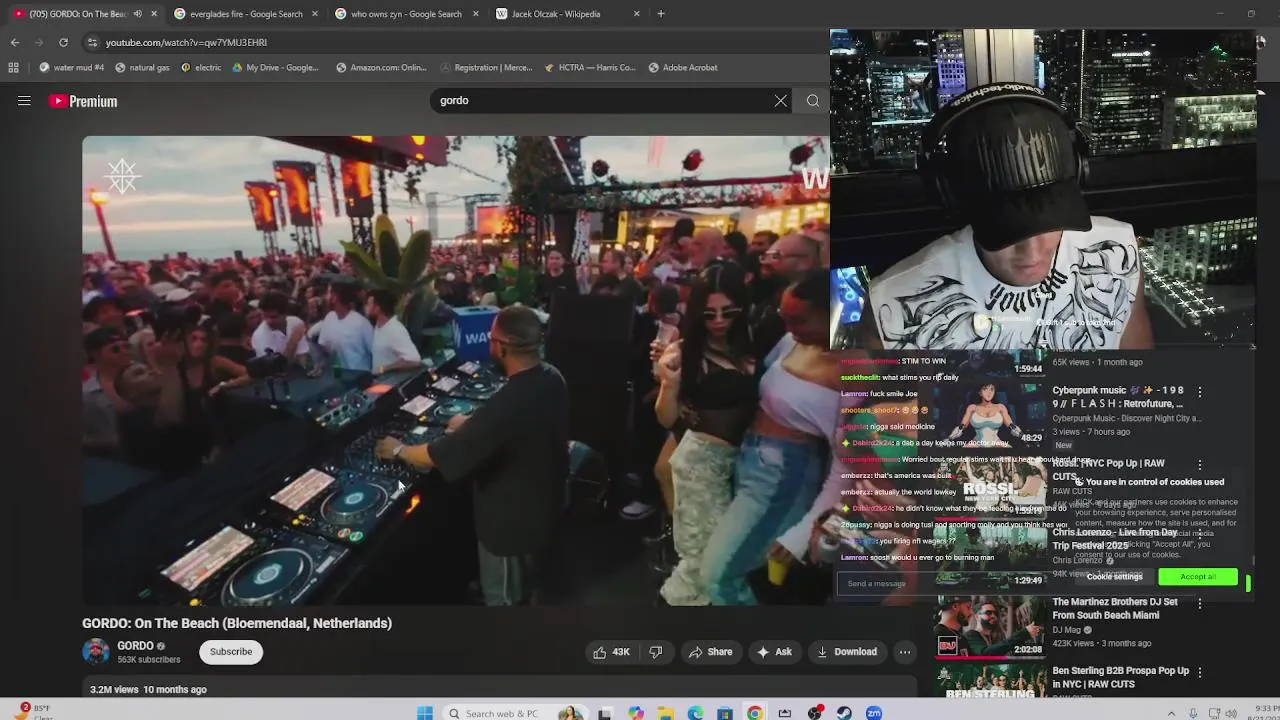The width and height of the screenshot is (1280, 720).
Task: Open Steam from the taskbar
Action: click(844, 713)
